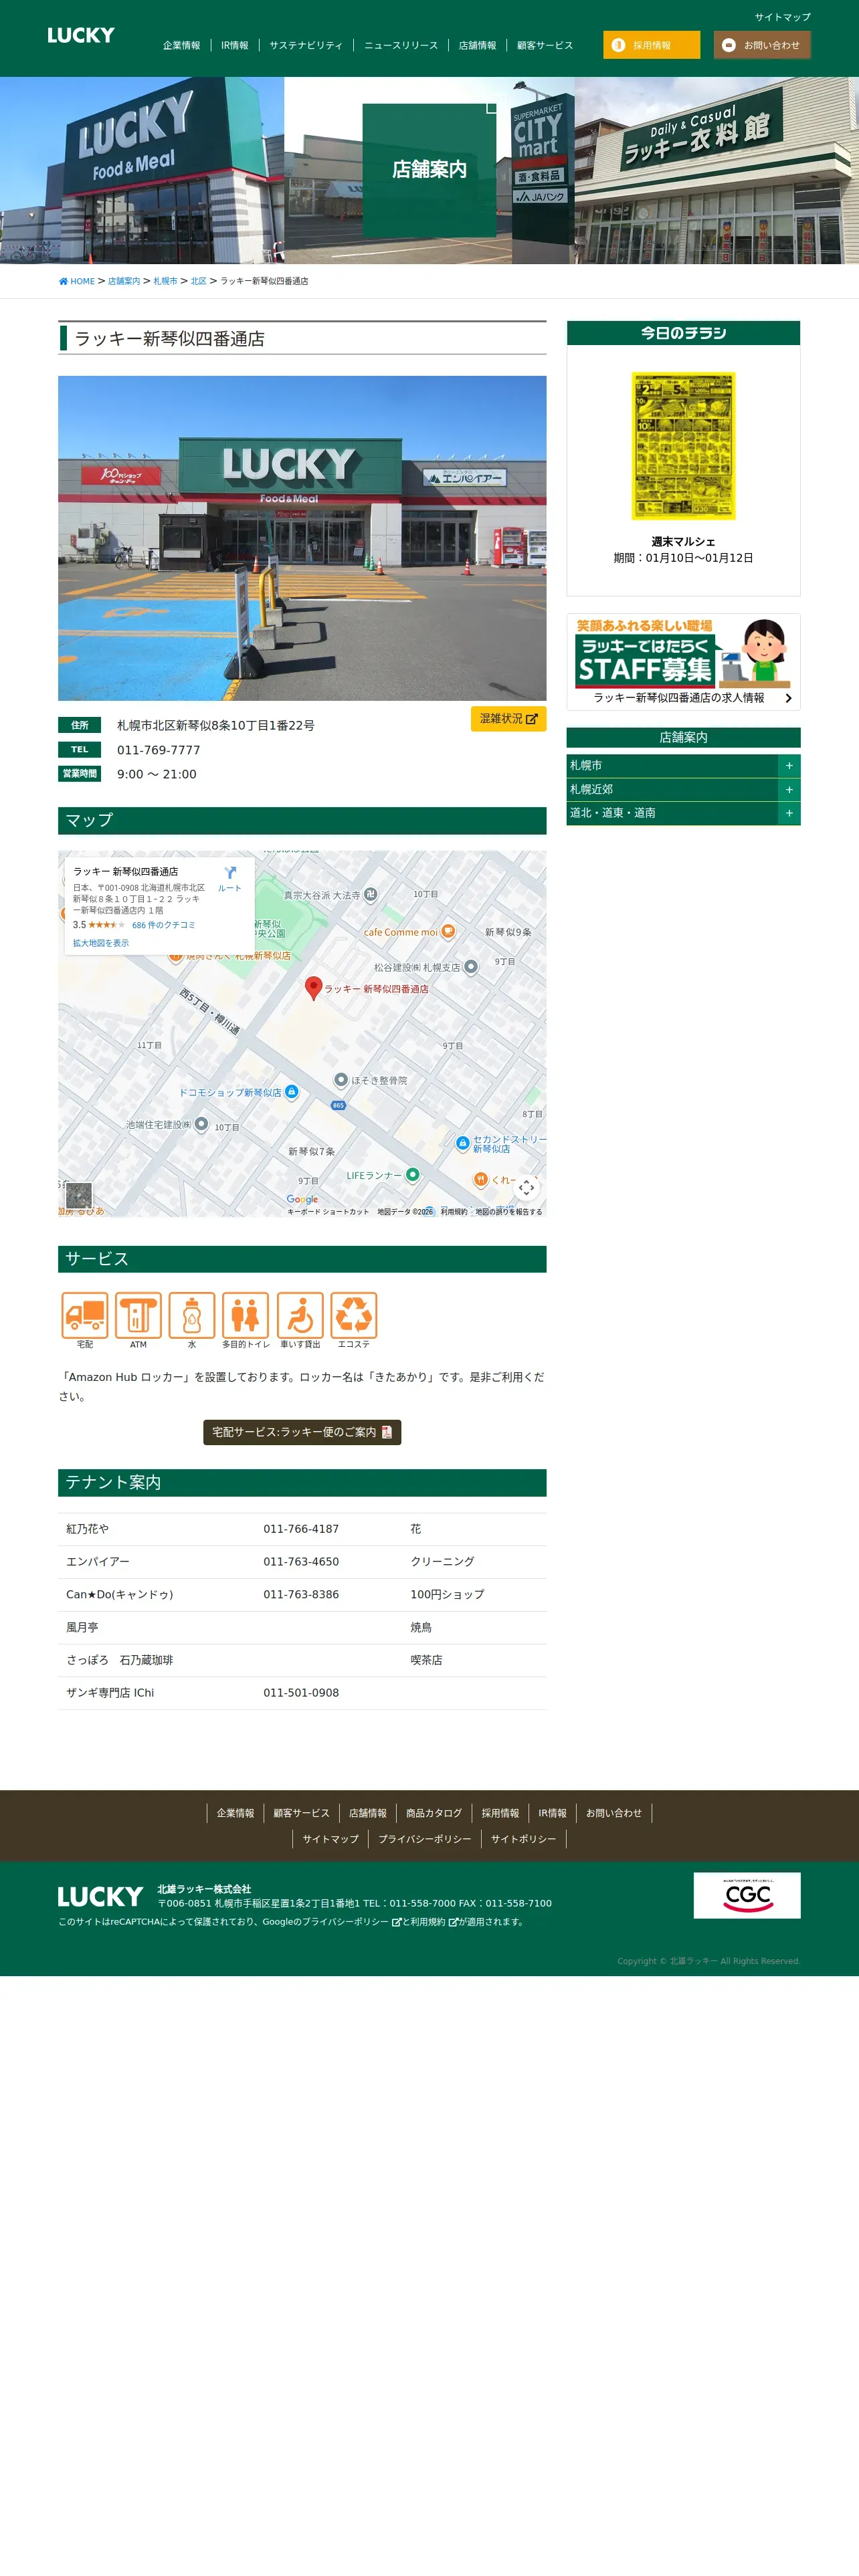The height and width of the screenshot is (2576, 859).
Task: Click セカンドストリート map marker
Action: 462,1143
